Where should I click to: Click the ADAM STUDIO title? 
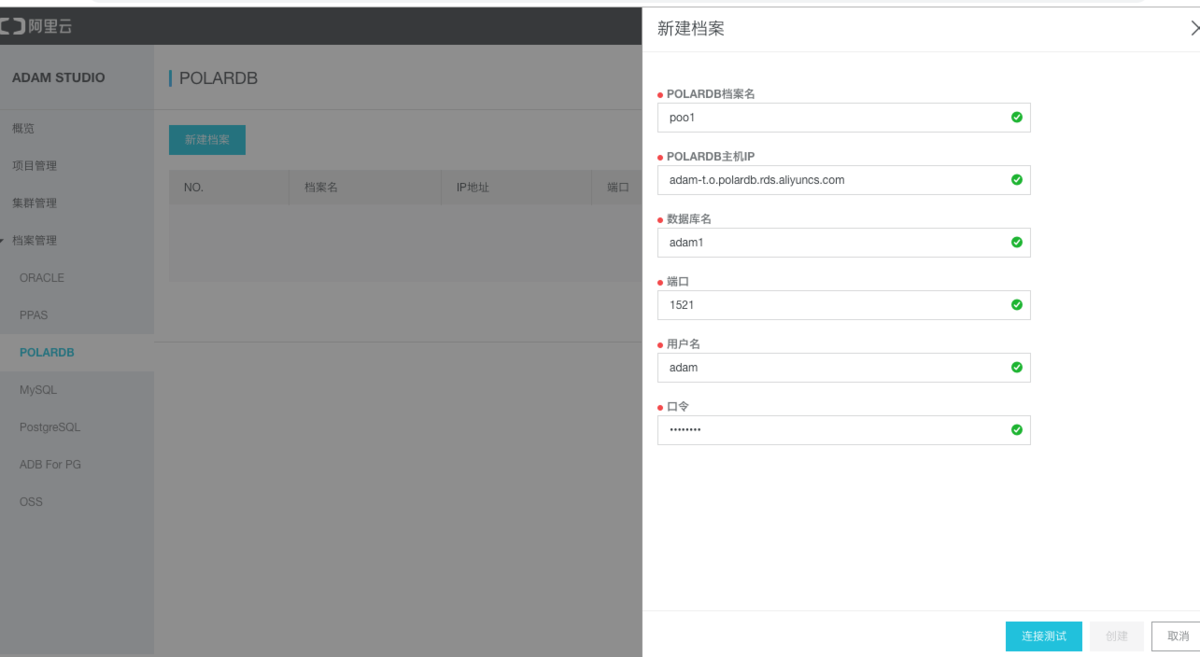coord(58,78)
